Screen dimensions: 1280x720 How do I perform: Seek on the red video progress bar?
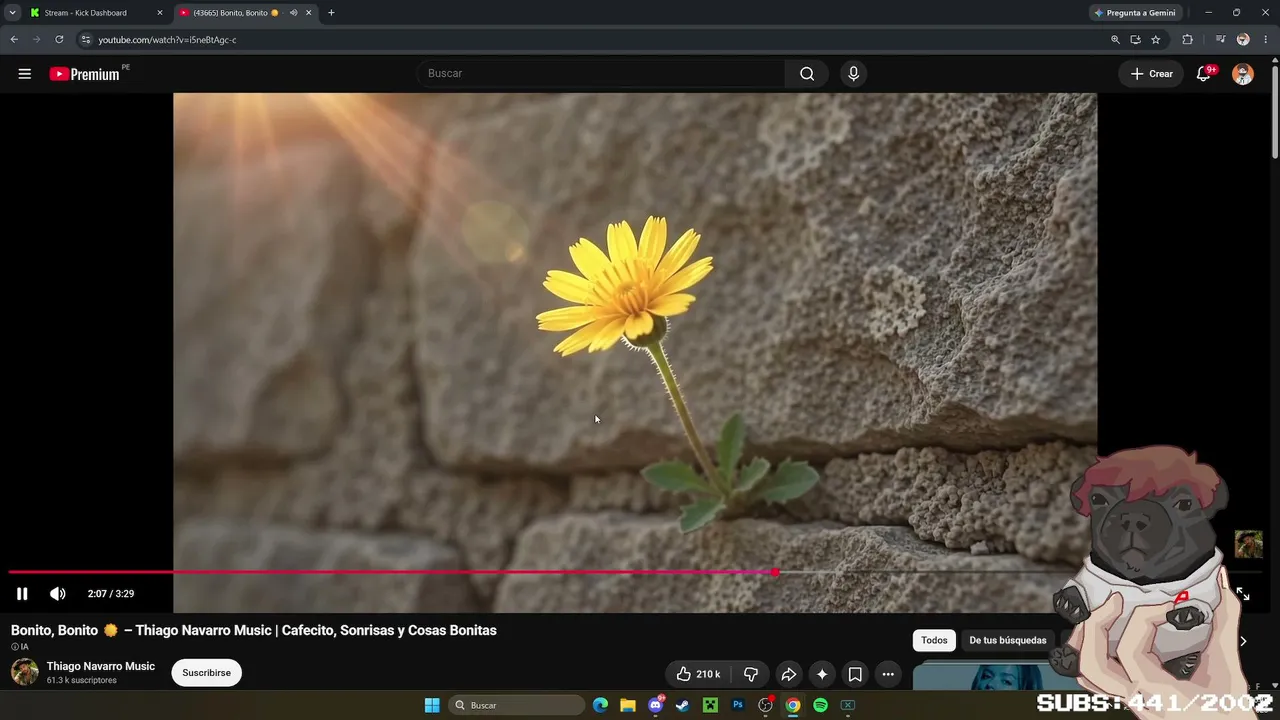[x=392, y=572]
